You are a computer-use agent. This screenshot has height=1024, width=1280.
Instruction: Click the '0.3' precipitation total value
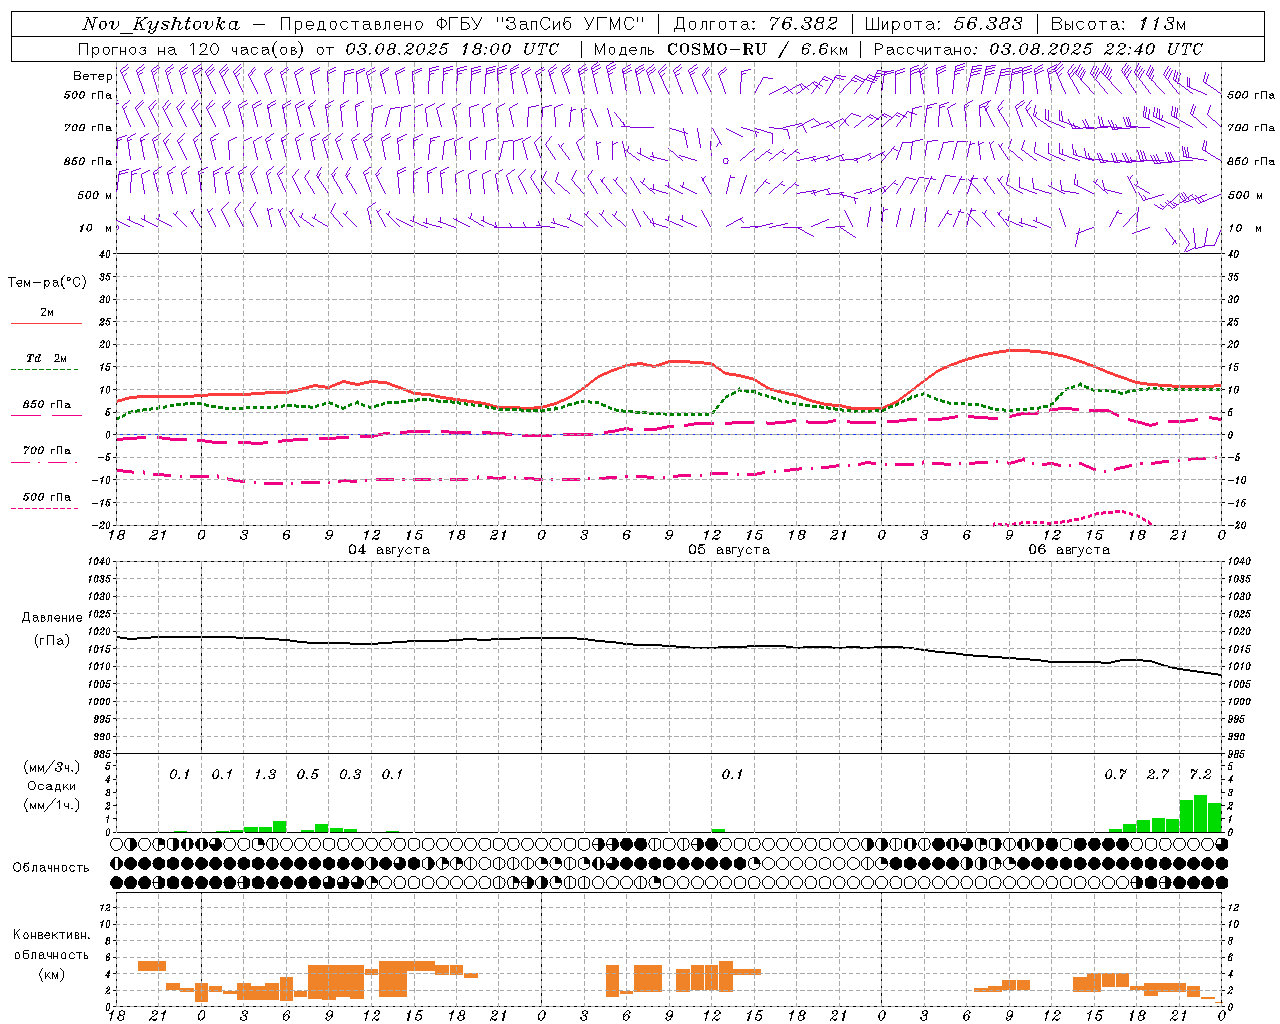350,774
